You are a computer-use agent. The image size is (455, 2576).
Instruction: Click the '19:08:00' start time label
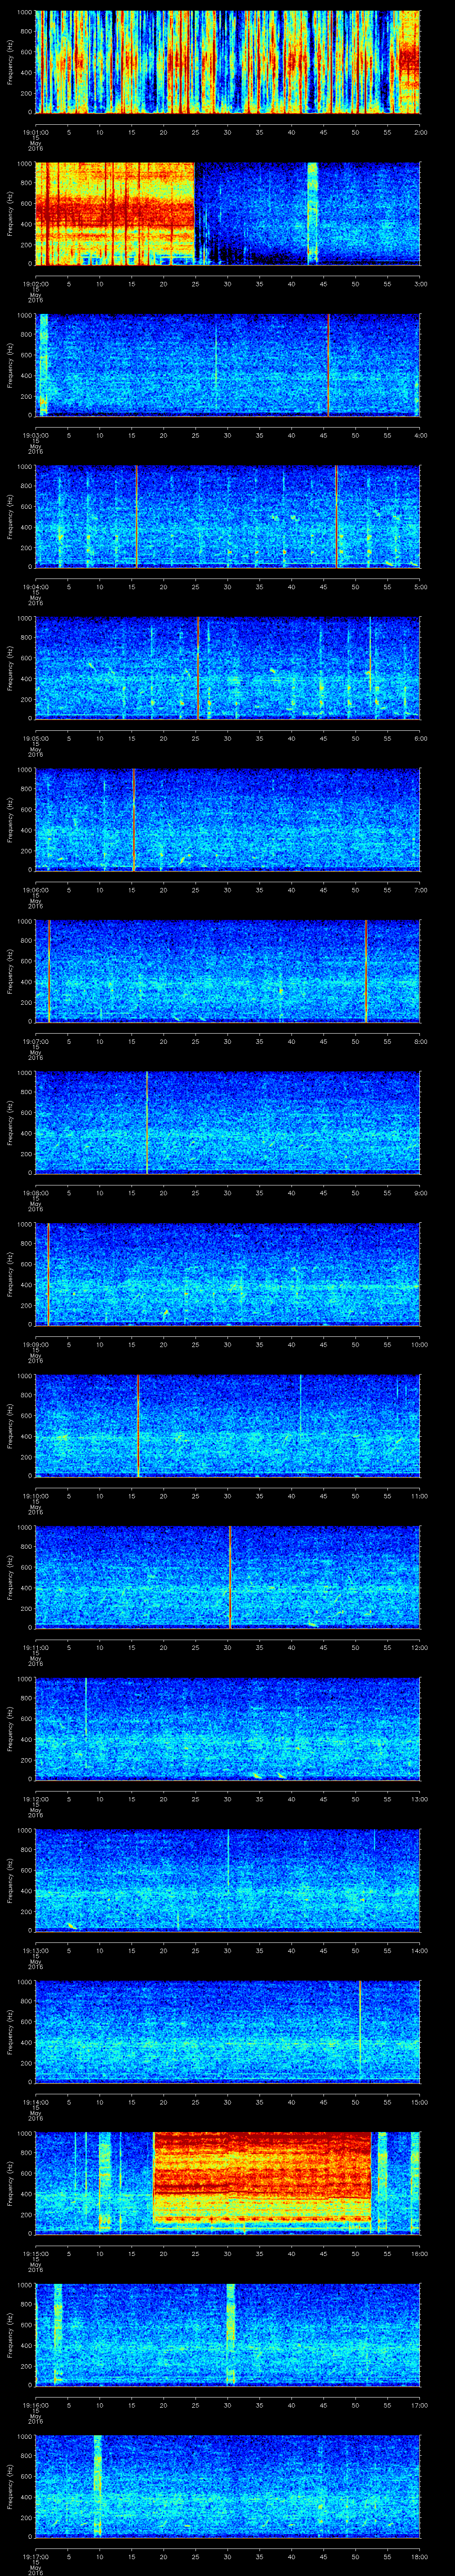[x=35, y=1192]
